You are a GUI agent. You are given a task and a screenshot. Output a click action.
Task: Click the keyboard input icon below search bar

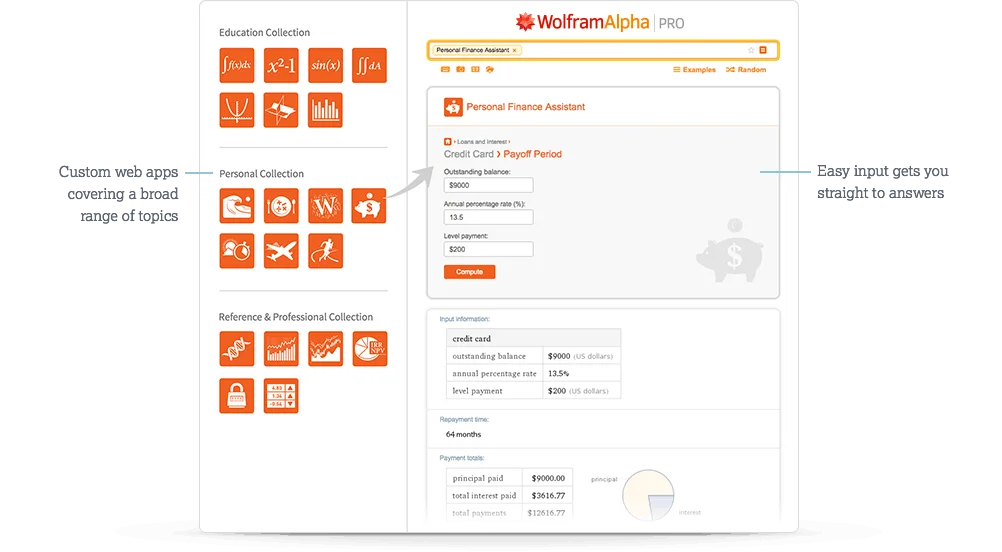(445, 69)
